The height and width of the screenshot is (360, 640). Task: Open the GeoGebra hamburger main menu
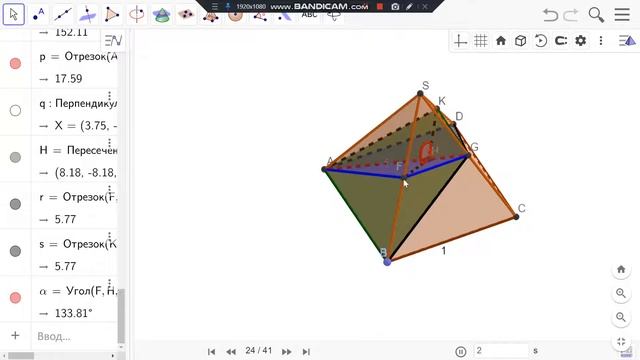coord(622,15)
